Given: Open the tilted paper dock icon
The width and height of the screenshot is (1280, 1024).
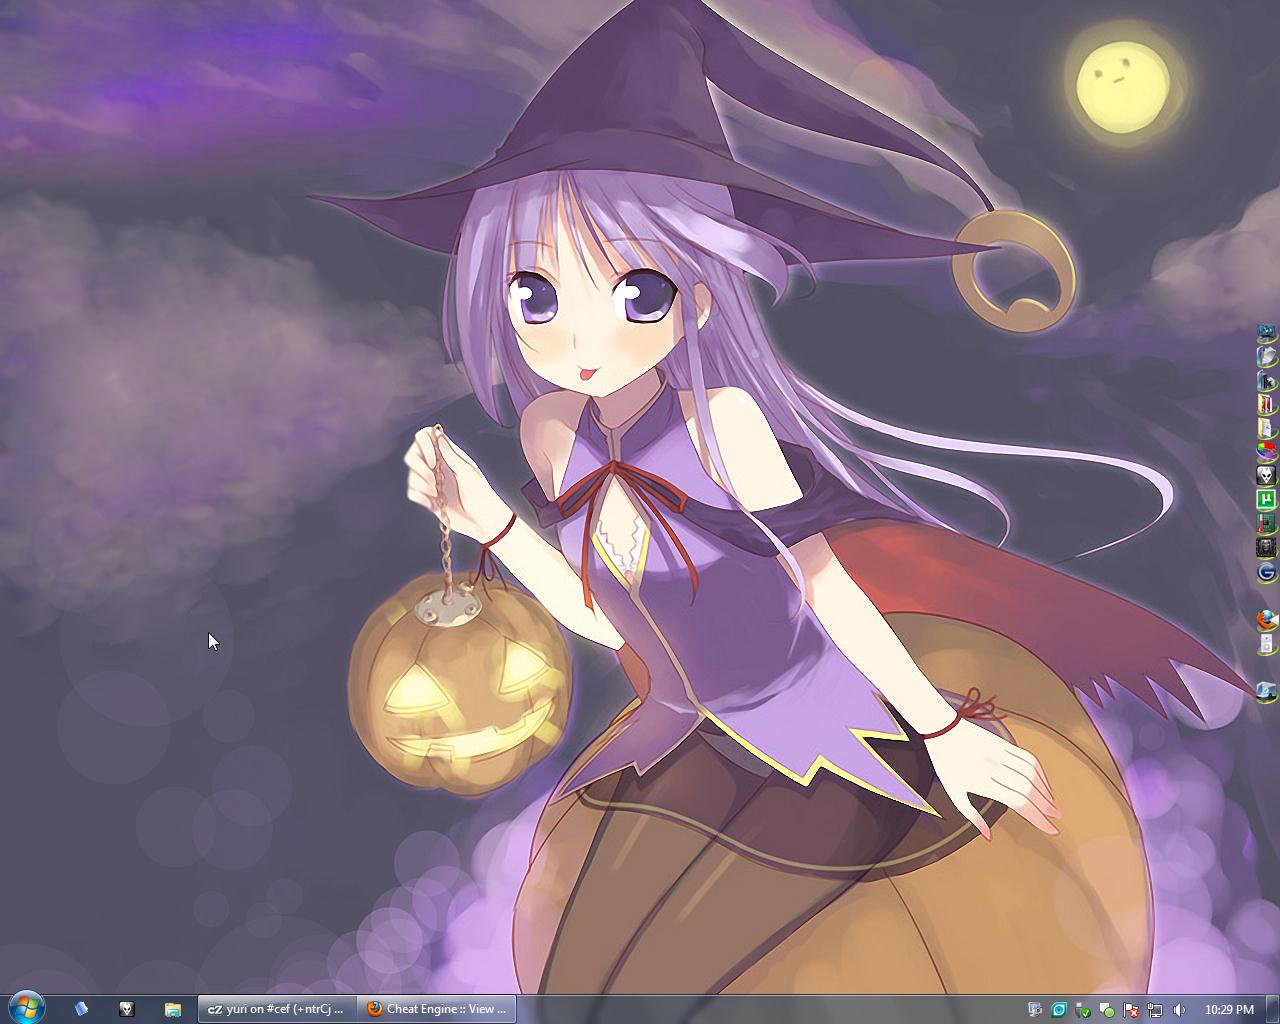Looking at the screenshot, I should coord(1267,356).
